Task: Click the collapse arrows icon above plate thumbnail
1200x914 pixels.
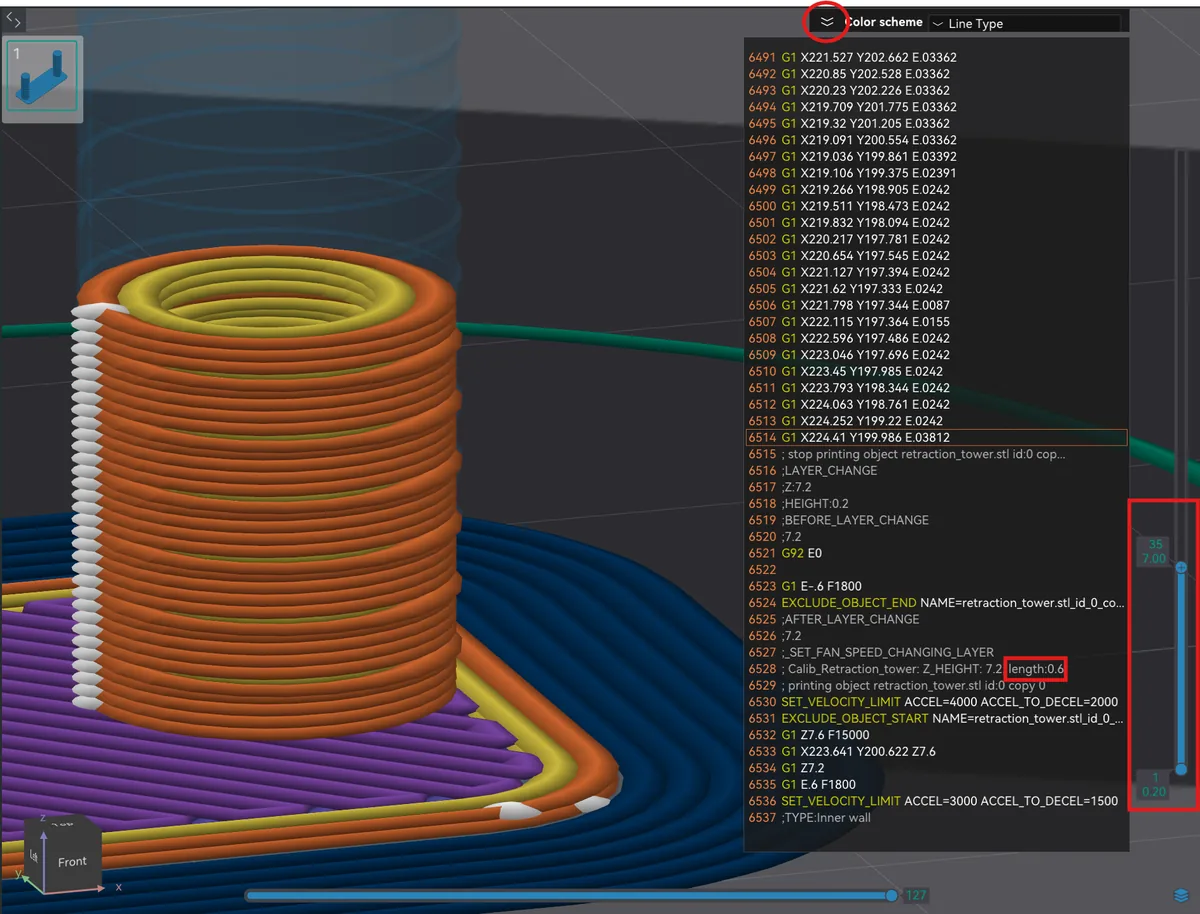Action: 14,20
